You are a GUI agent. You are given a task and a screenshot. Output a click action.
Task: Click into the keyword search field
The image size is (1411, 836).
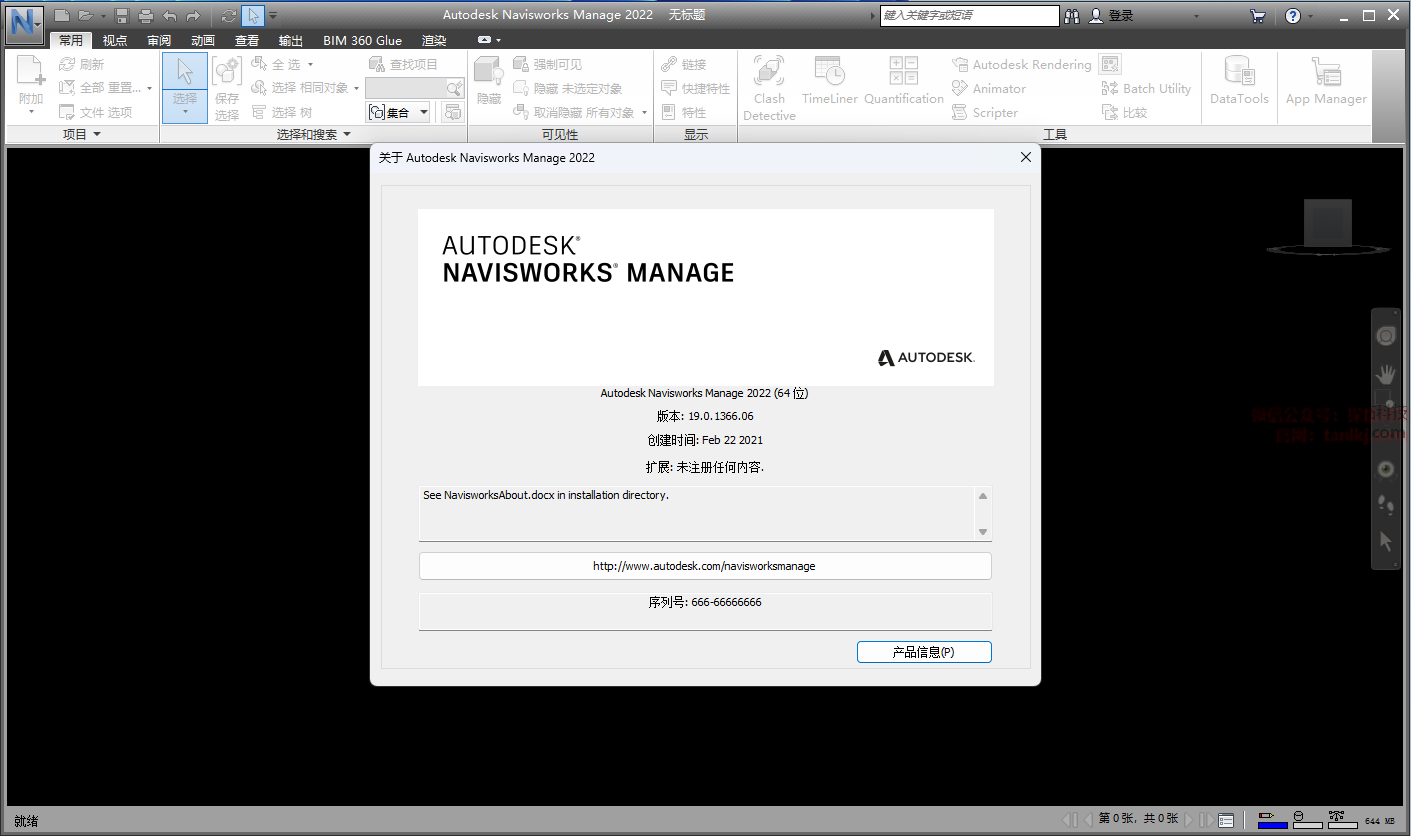click(x=969, y=16)
